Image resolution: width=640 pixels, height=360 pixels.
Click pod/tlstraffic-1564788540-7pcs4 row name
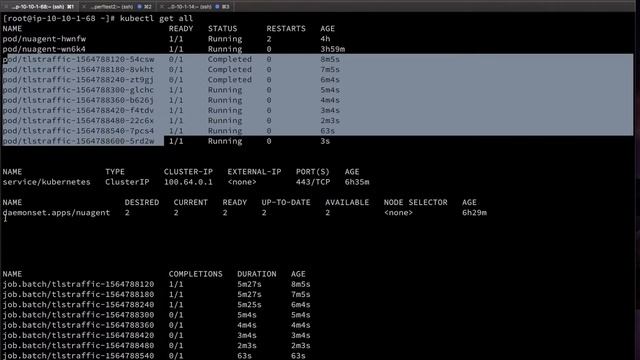(78, 131)
